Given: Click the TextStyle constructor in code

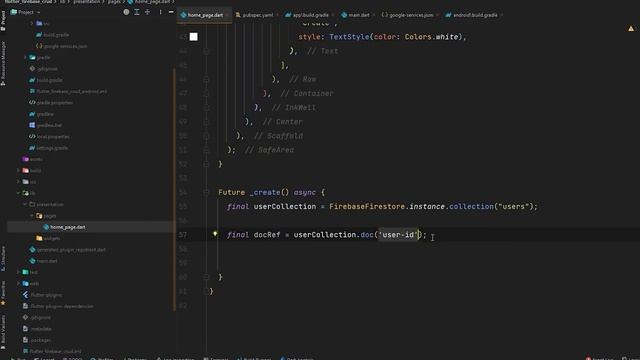Looking at the screenshot, I should pyautogui.click(x=349, y=37).
